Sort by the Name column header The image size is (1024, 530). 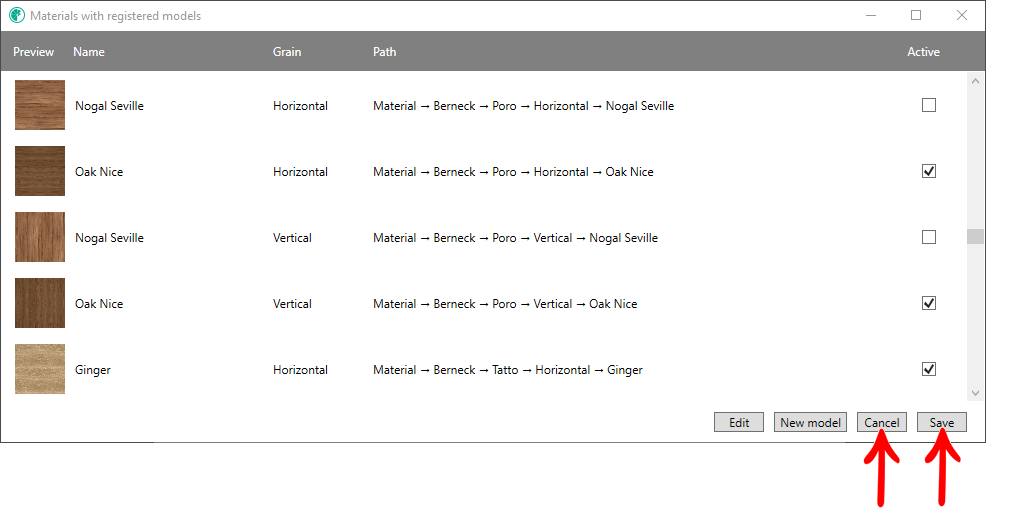point(89,52)
